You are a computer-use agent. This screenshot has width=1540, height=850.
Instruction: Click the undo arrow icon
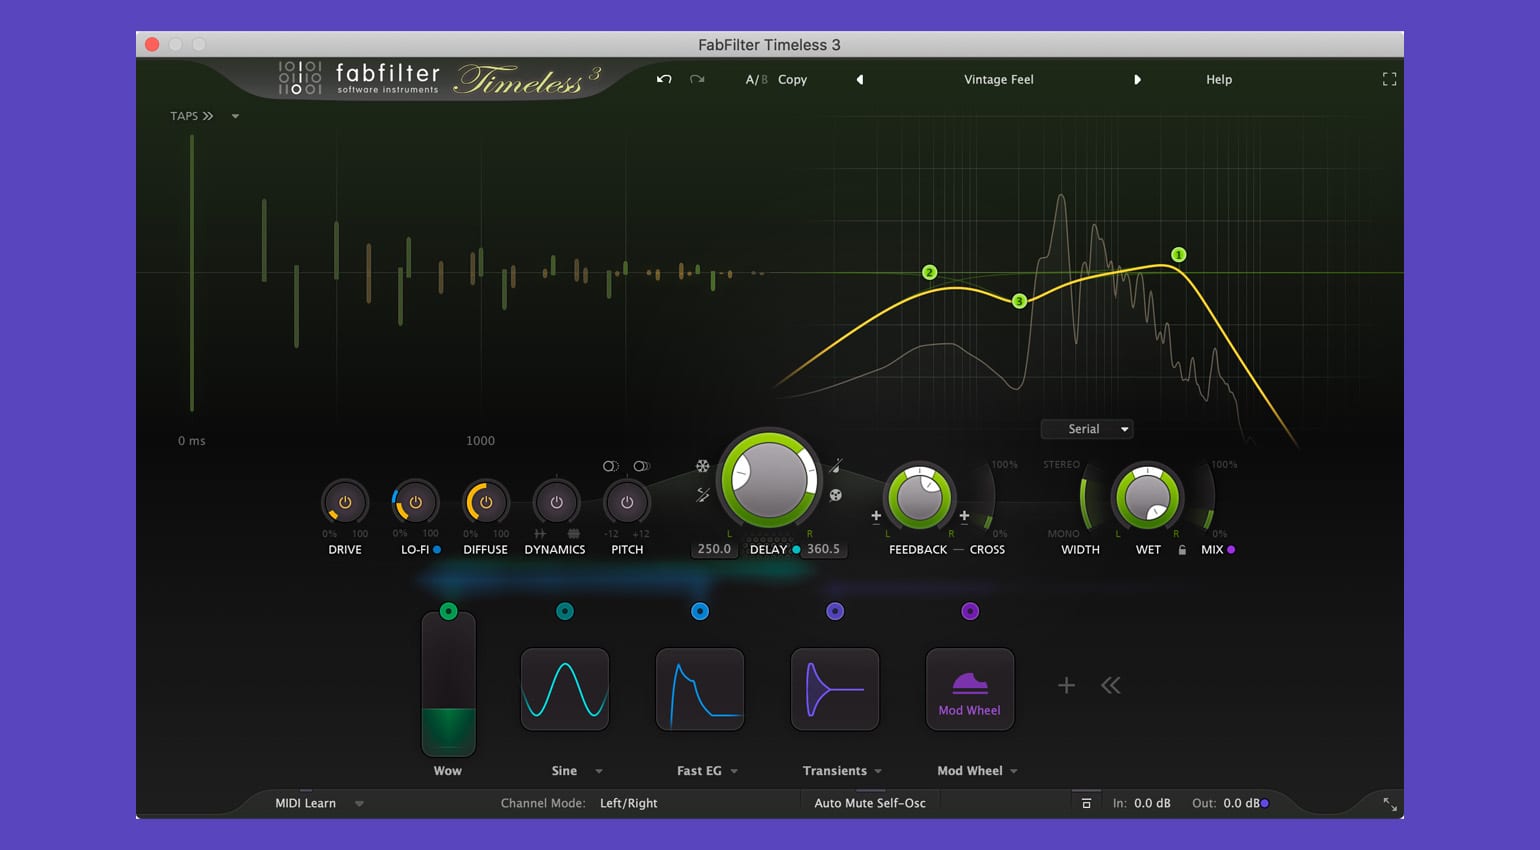pyautogui.click(x=664, y=79)
